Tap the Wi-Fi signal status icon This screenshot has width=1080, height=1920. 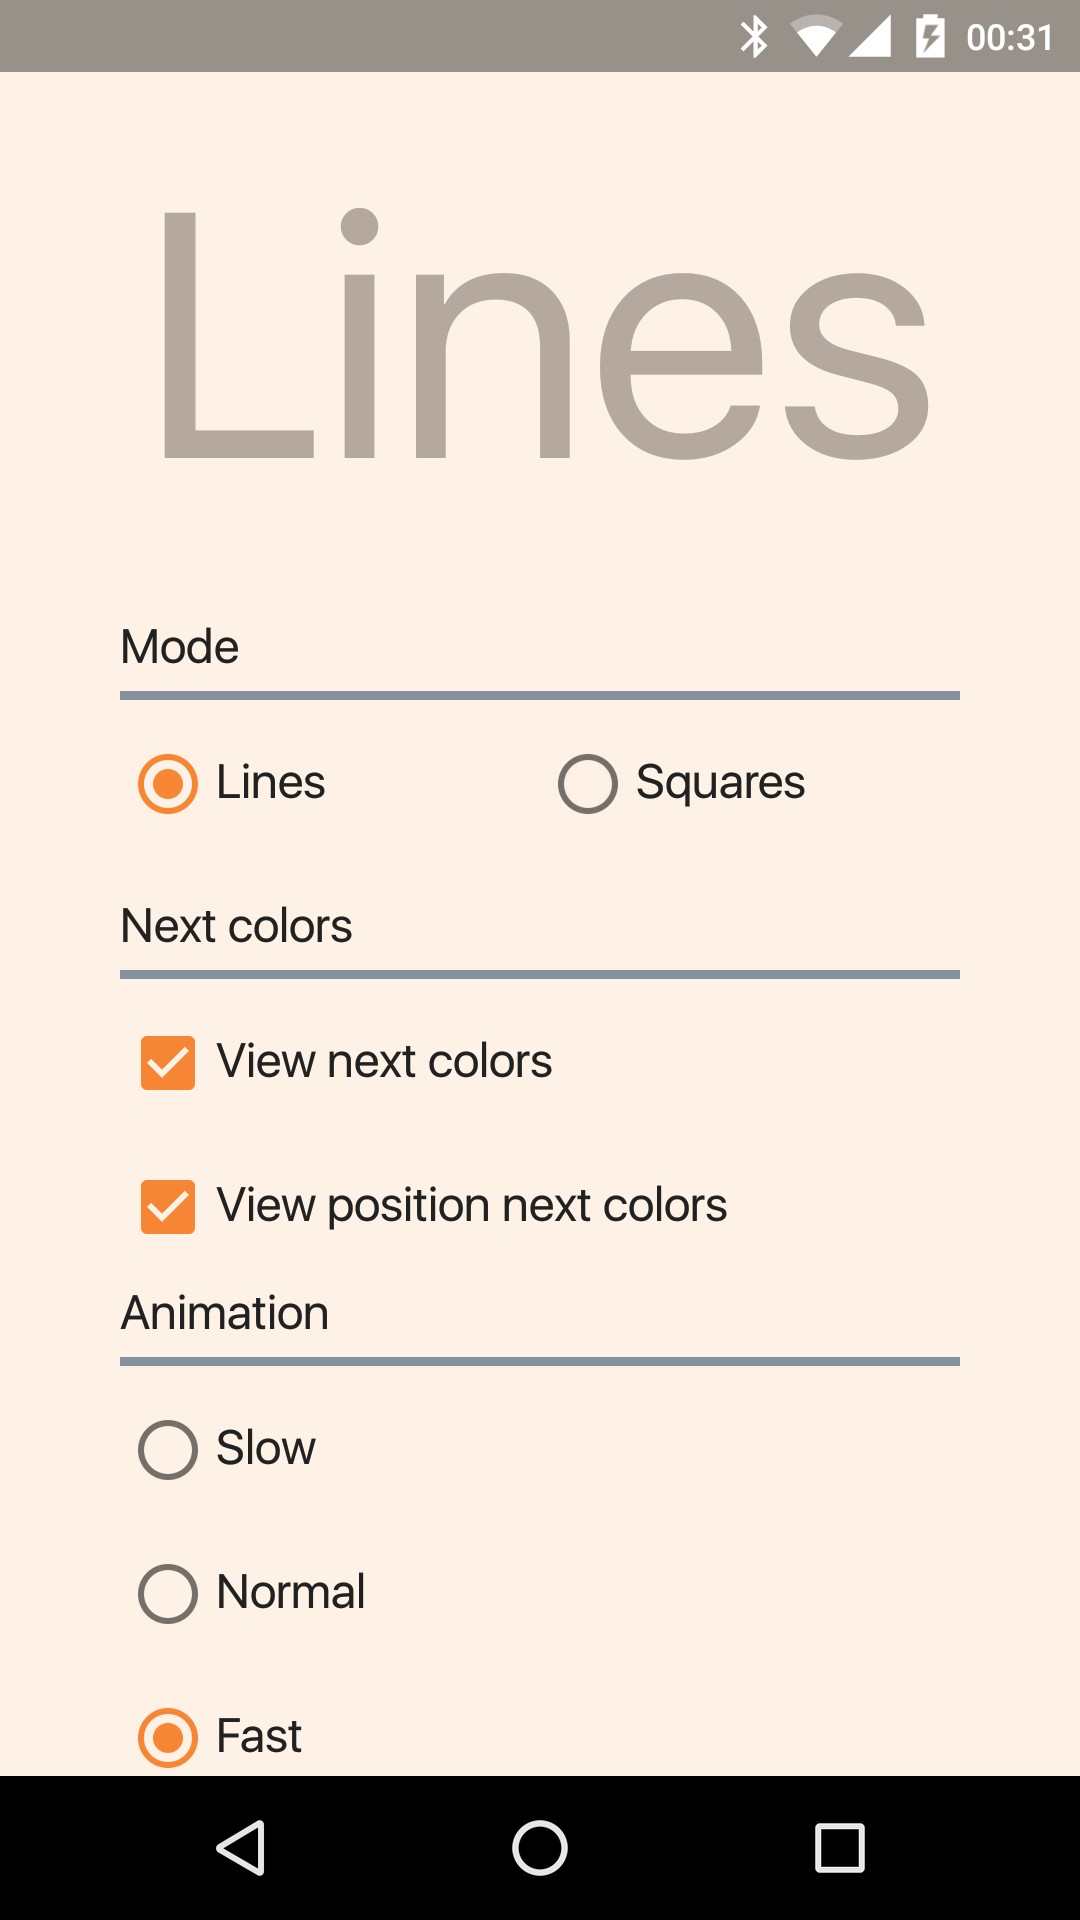(814, 37)
